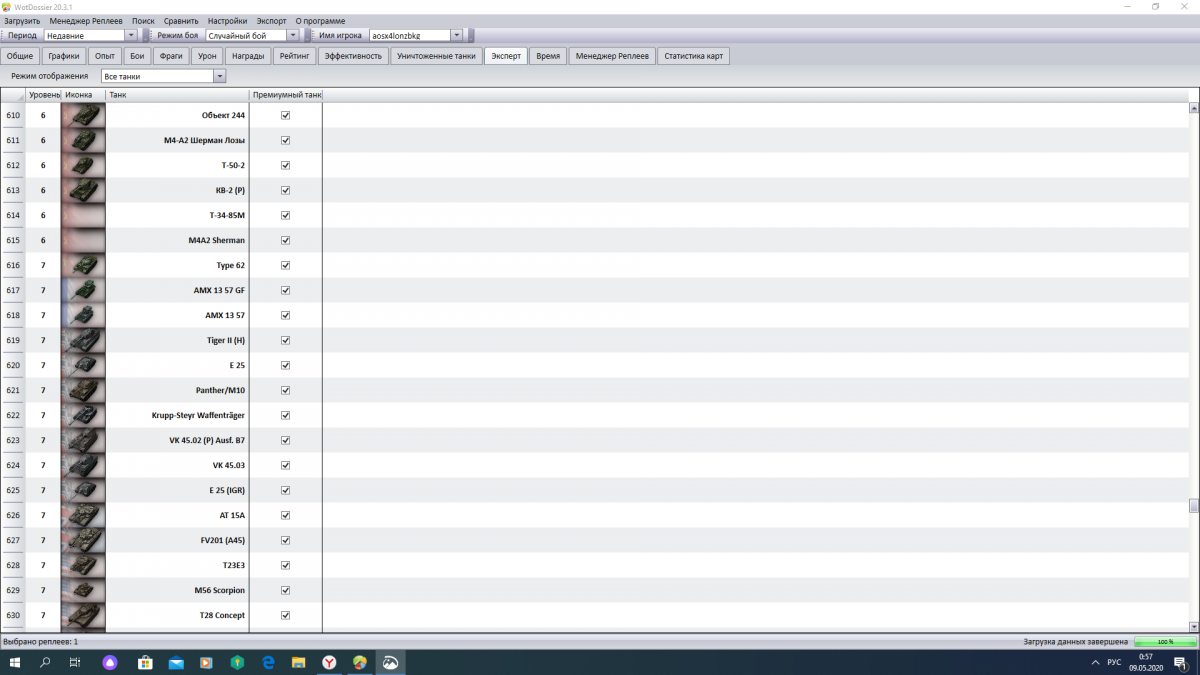
Task: Sort by the Уровень column header
Action: [43, 95]
